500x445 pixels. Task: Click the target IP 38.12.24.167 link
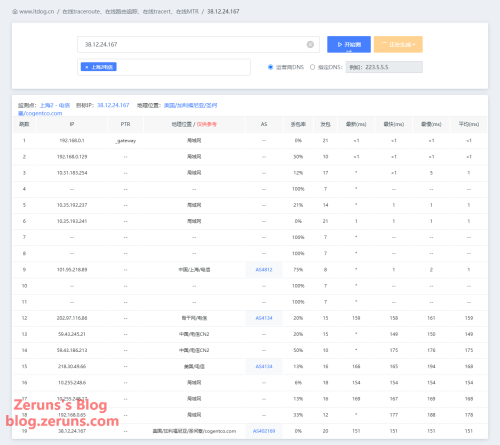tap(113, 105)
